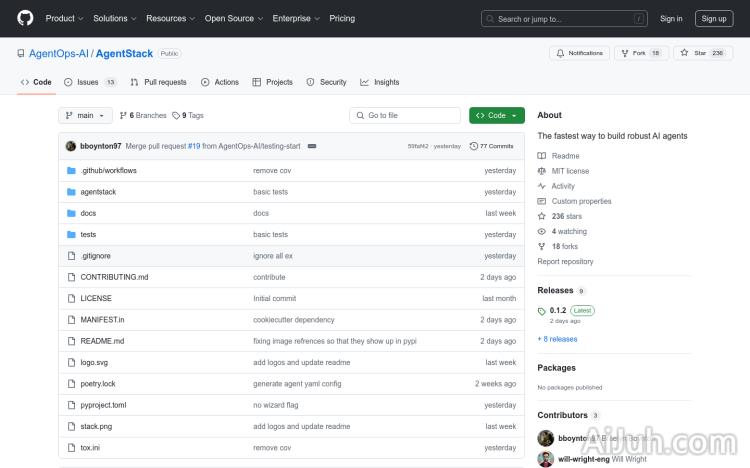Click the .gitignore file icon
Viewport: 750px width, 468px height.
click(x=71, y=256)
